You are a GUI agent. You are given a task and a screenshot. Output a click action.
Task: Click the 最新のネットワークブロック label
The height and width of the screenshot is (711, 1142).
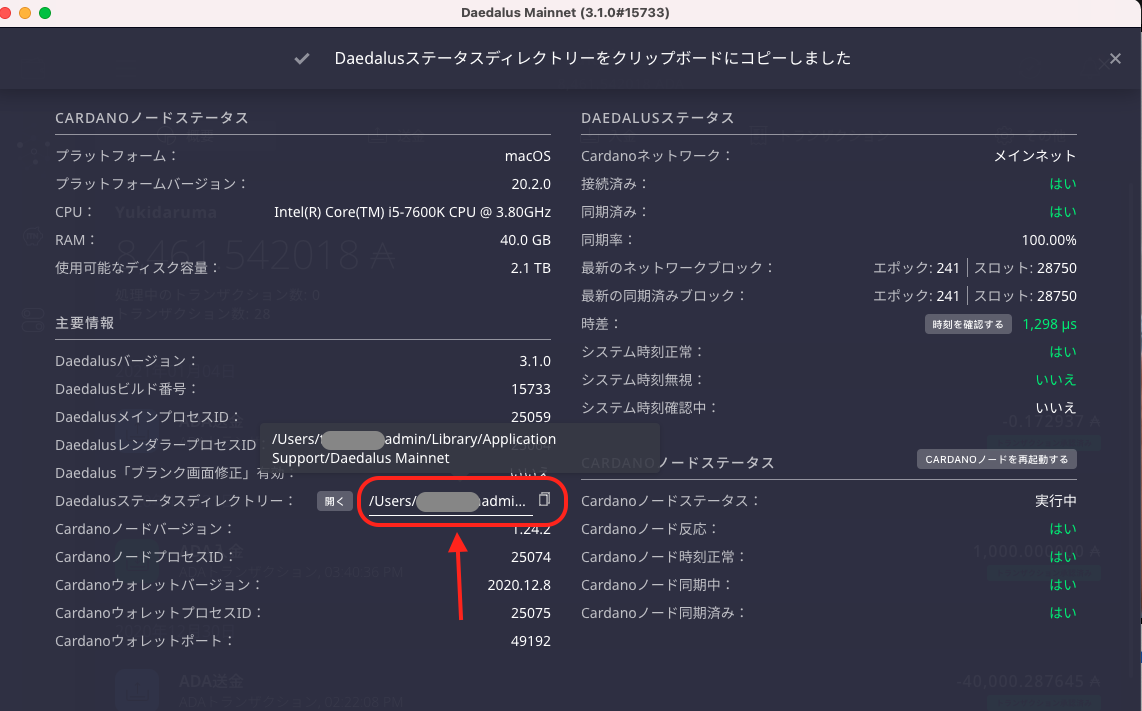coord(677,268)
